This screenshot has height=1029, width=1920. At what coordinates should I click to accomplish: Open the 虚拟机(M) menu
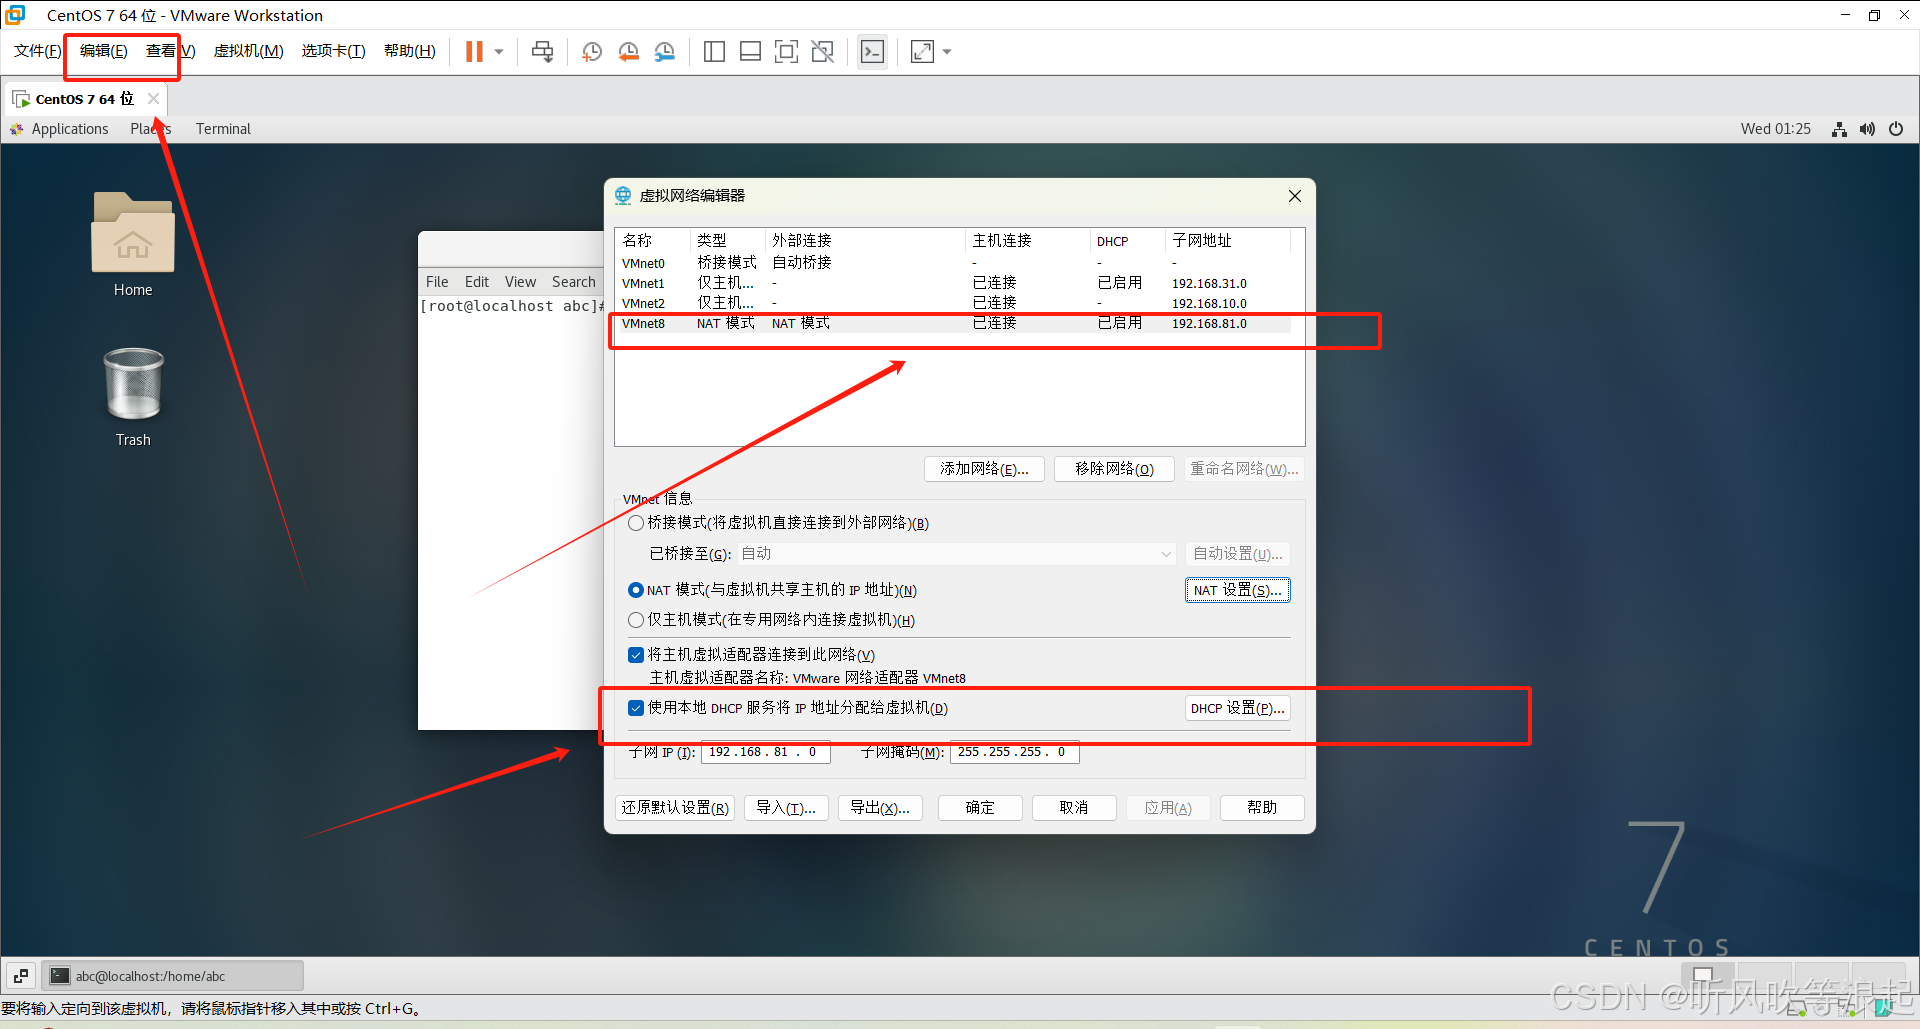(x=248, y=51)
